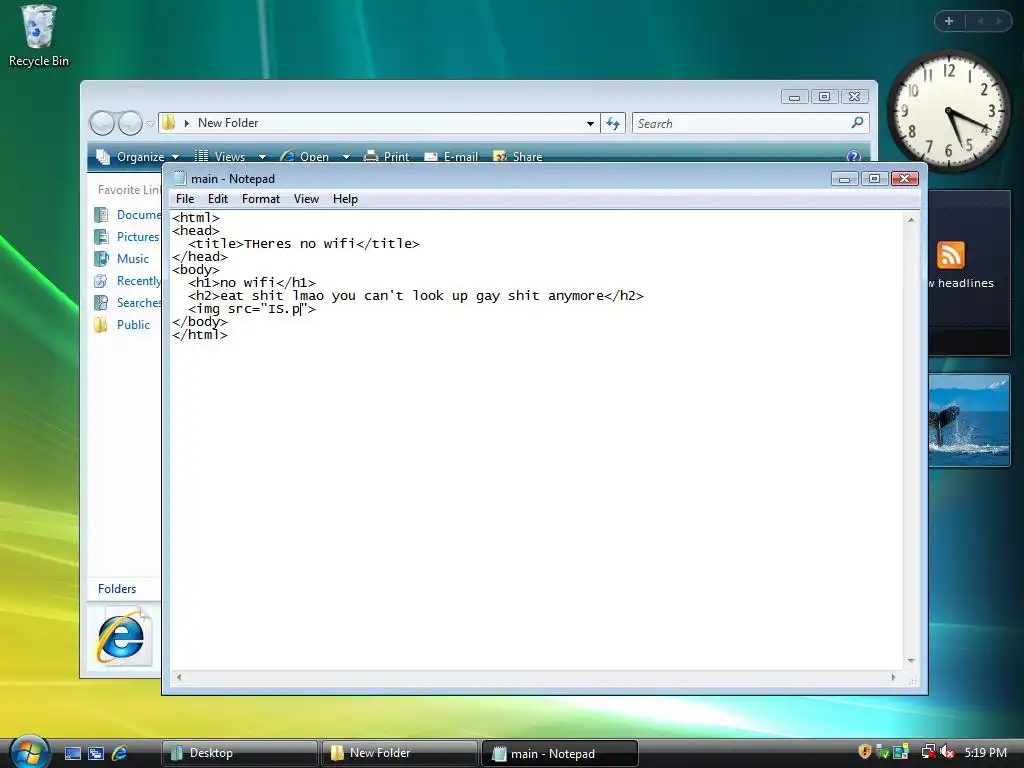This screenshot has width=1024, height=768.
Task: Click the Refresh button beside address bar
Action: tap(613, 123)
